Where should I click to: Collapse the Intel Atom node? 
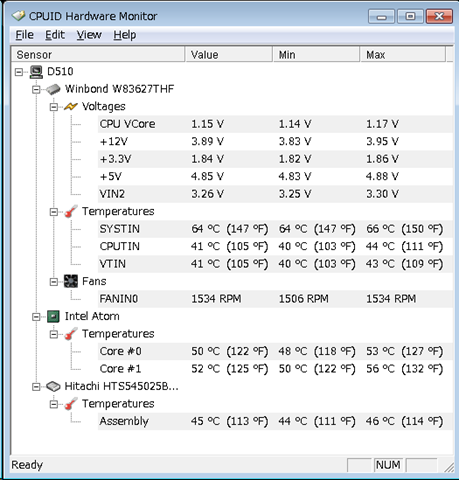click(36, 317)
